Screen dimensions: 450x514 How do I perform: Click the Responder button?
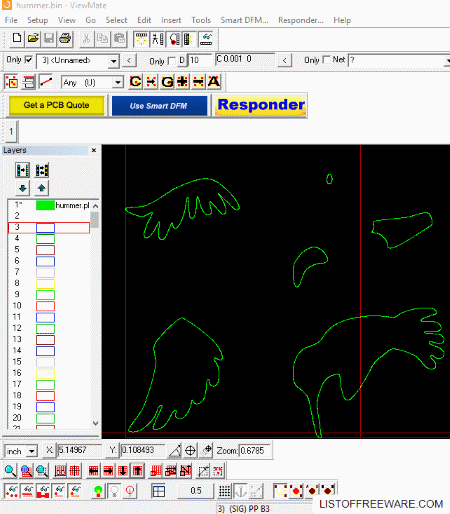pyautogui.click(x=261, y=106)
